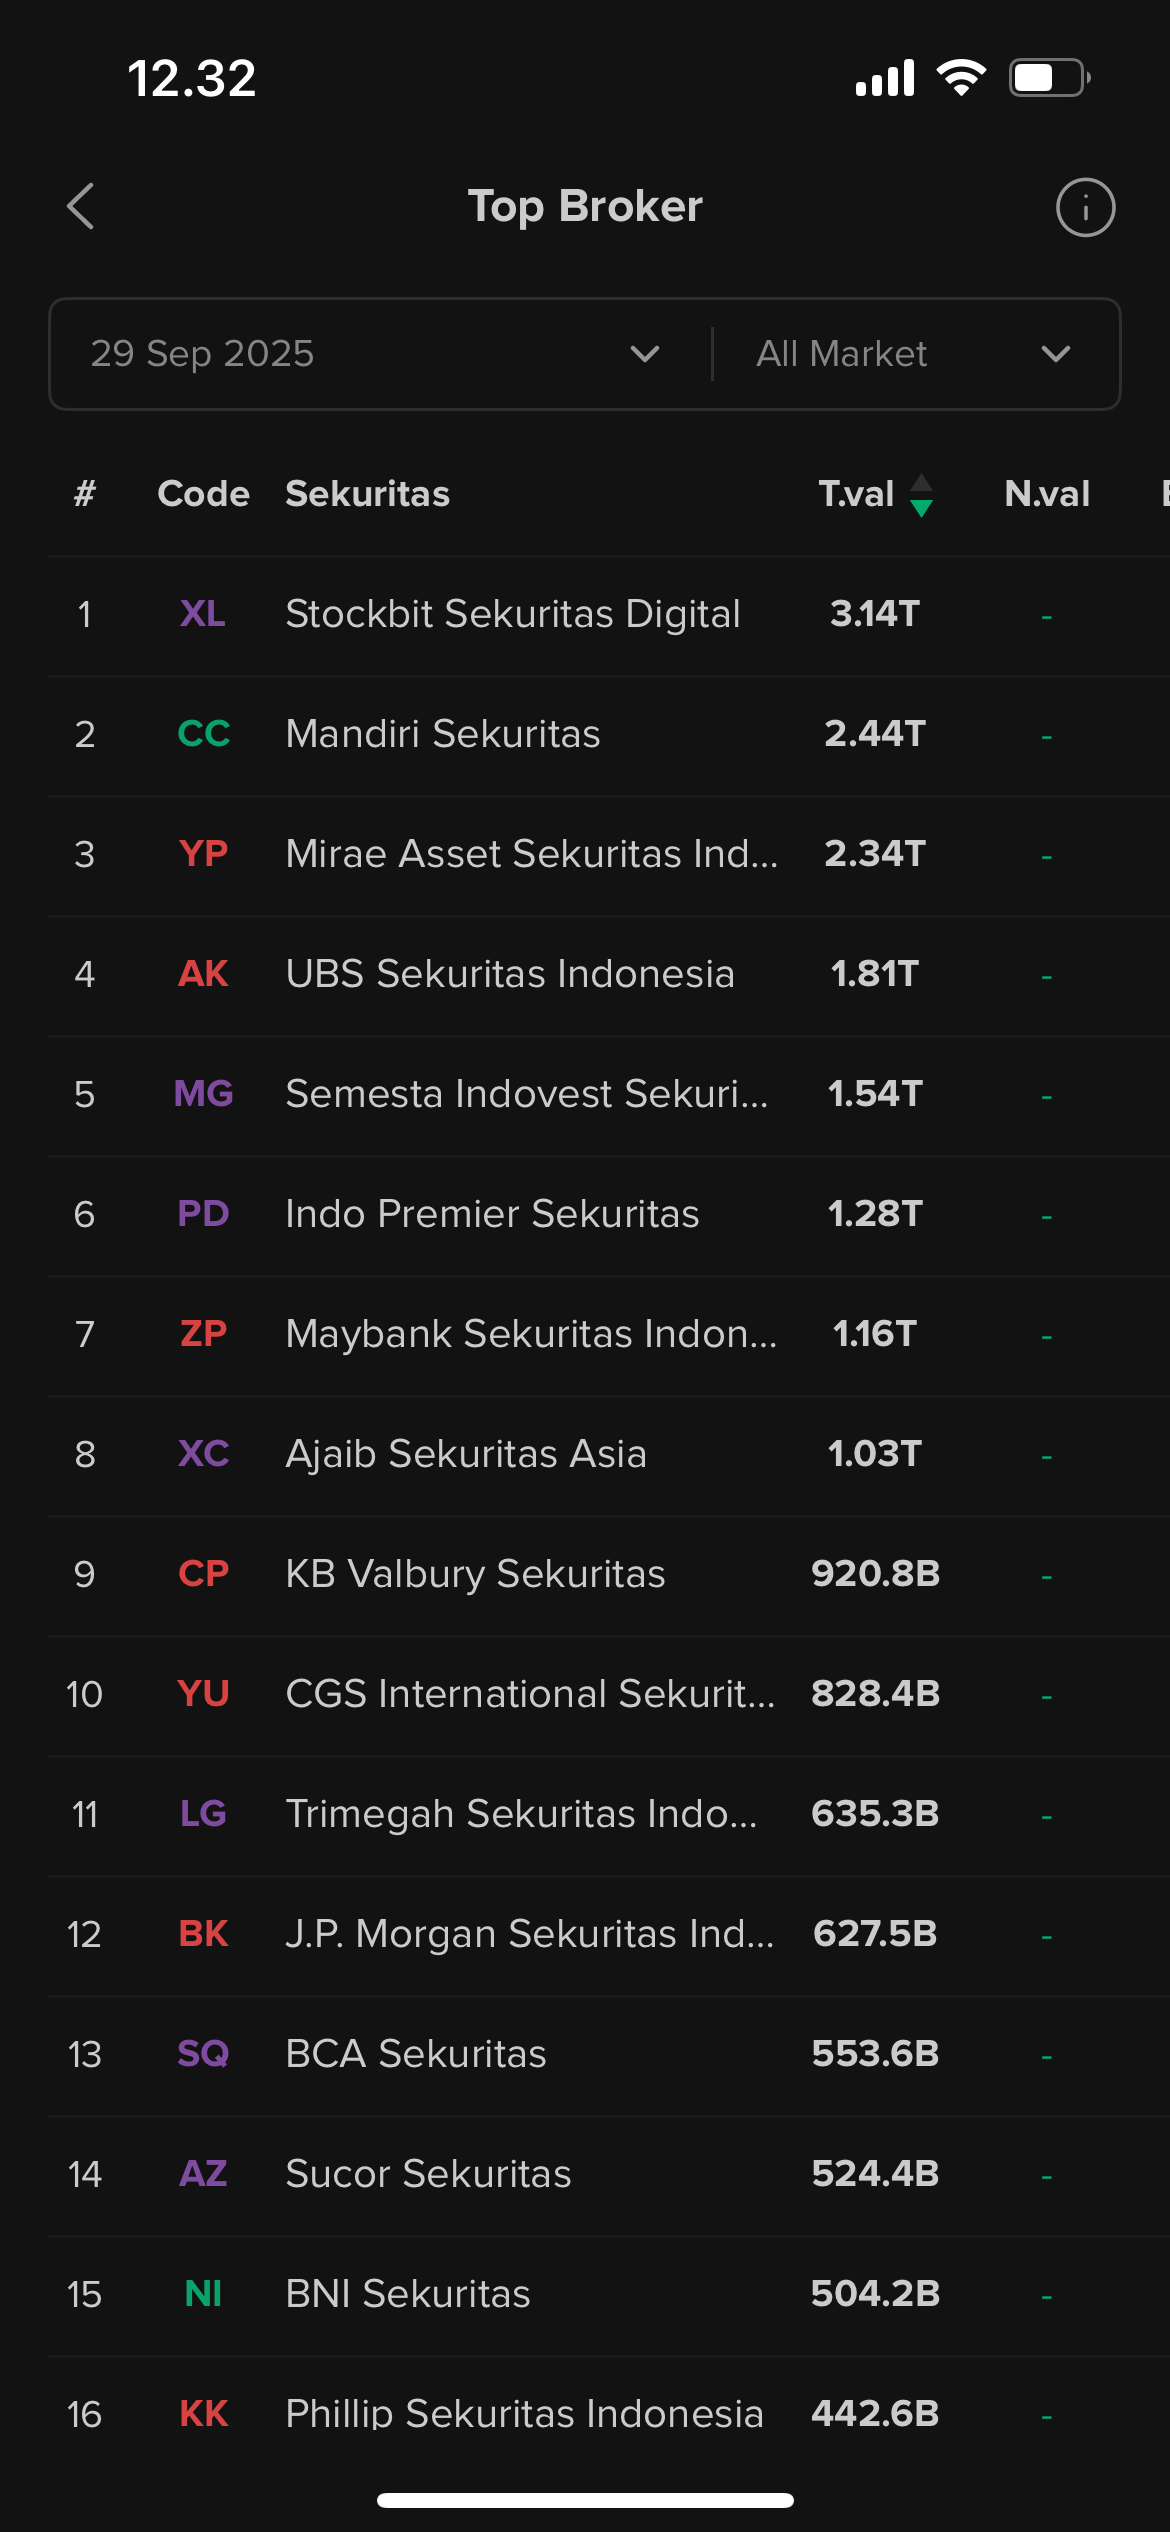The image size is (1170, 2532).
Task: Tap the home indicator bar
Action: coord(585,2500)
